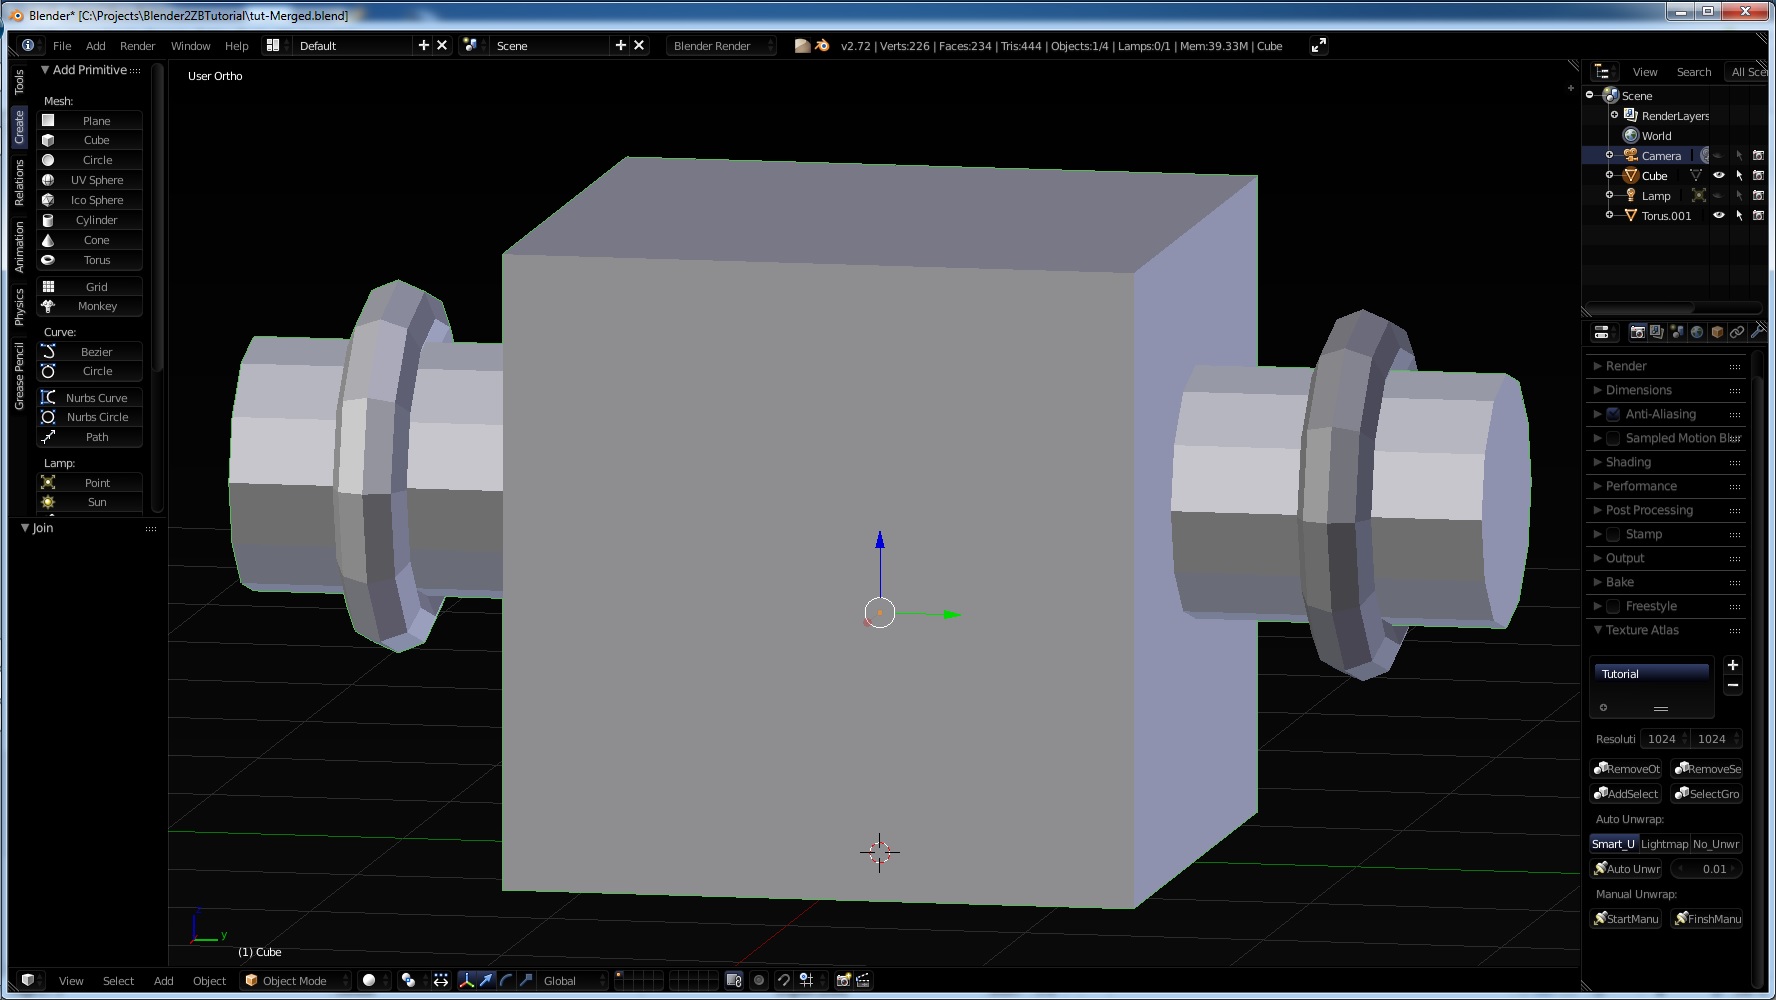
Task: Toggle renderability of the Lamp object
Action: [x=1758, y=195]
